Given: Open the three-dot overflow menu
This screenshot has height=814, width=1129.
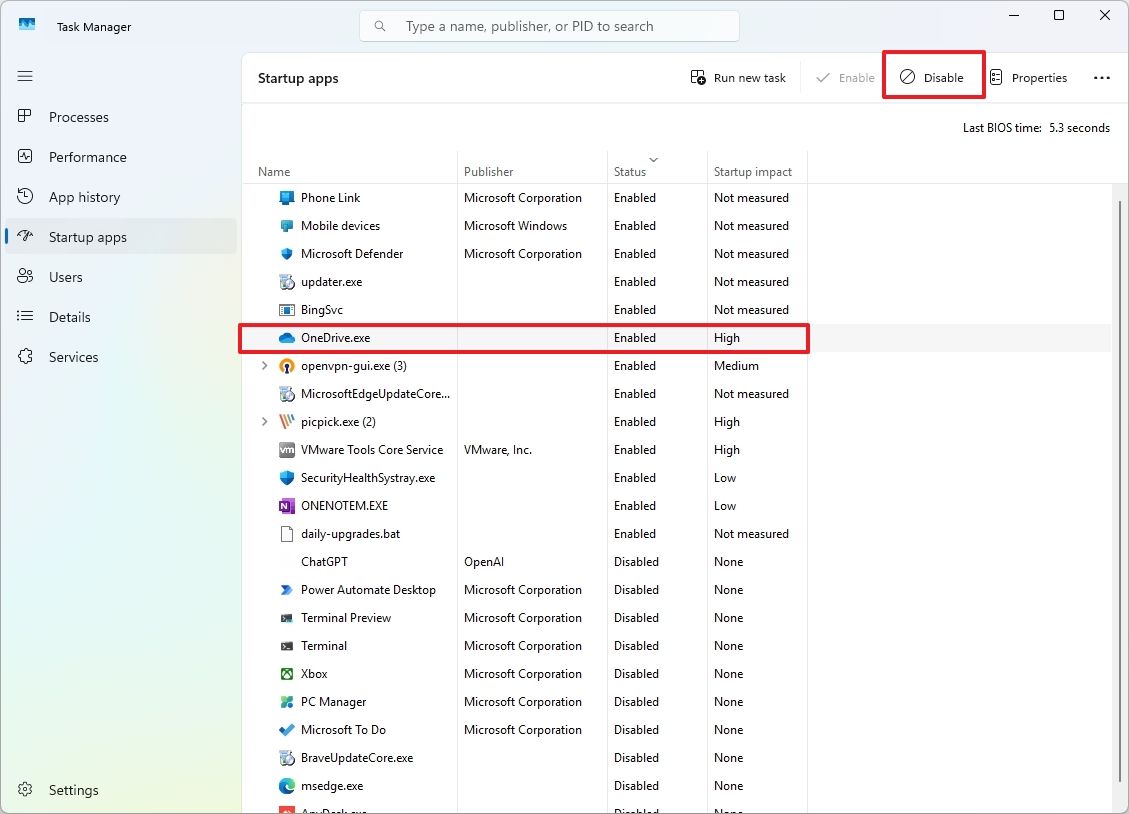Looking at the screenshot, I should (x=1101, y=77).
